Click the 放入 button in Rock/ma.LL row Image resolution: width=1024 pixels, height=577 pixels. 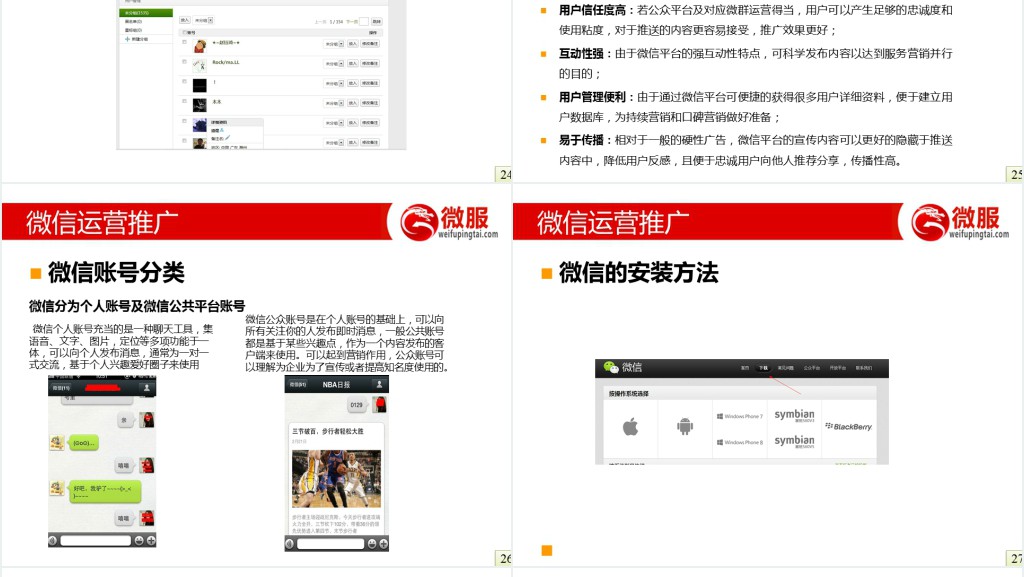pos(353,63)
